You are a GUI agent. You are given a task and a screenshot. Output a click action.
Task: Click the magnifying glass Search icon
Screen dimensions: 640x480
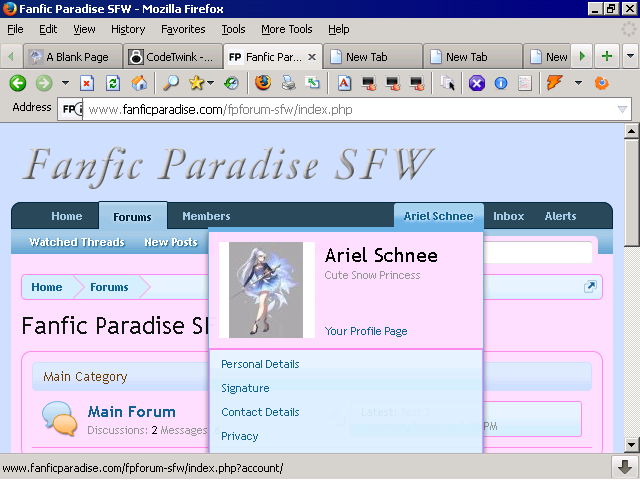(x=171, y=83)
